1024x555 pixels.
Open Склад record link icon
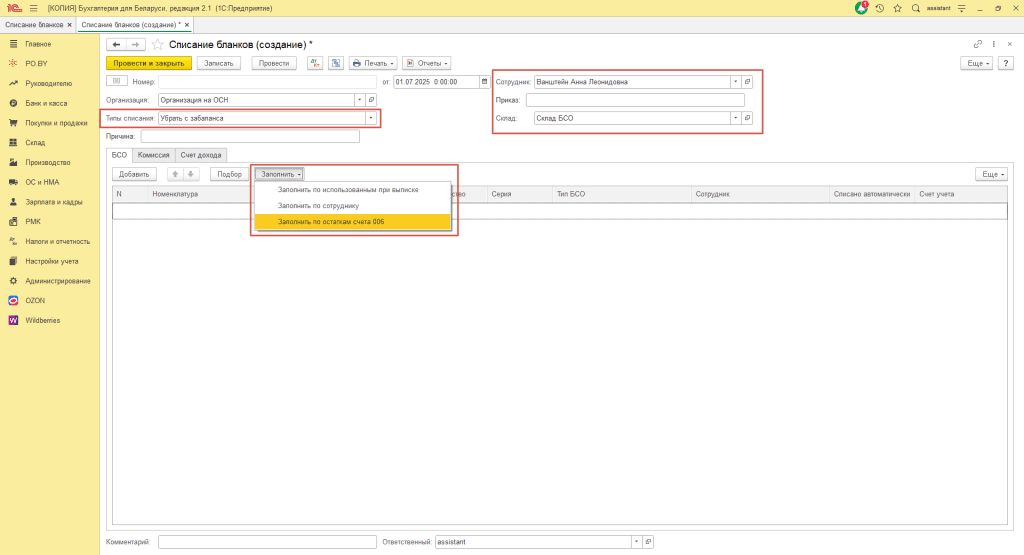[747, 118]
